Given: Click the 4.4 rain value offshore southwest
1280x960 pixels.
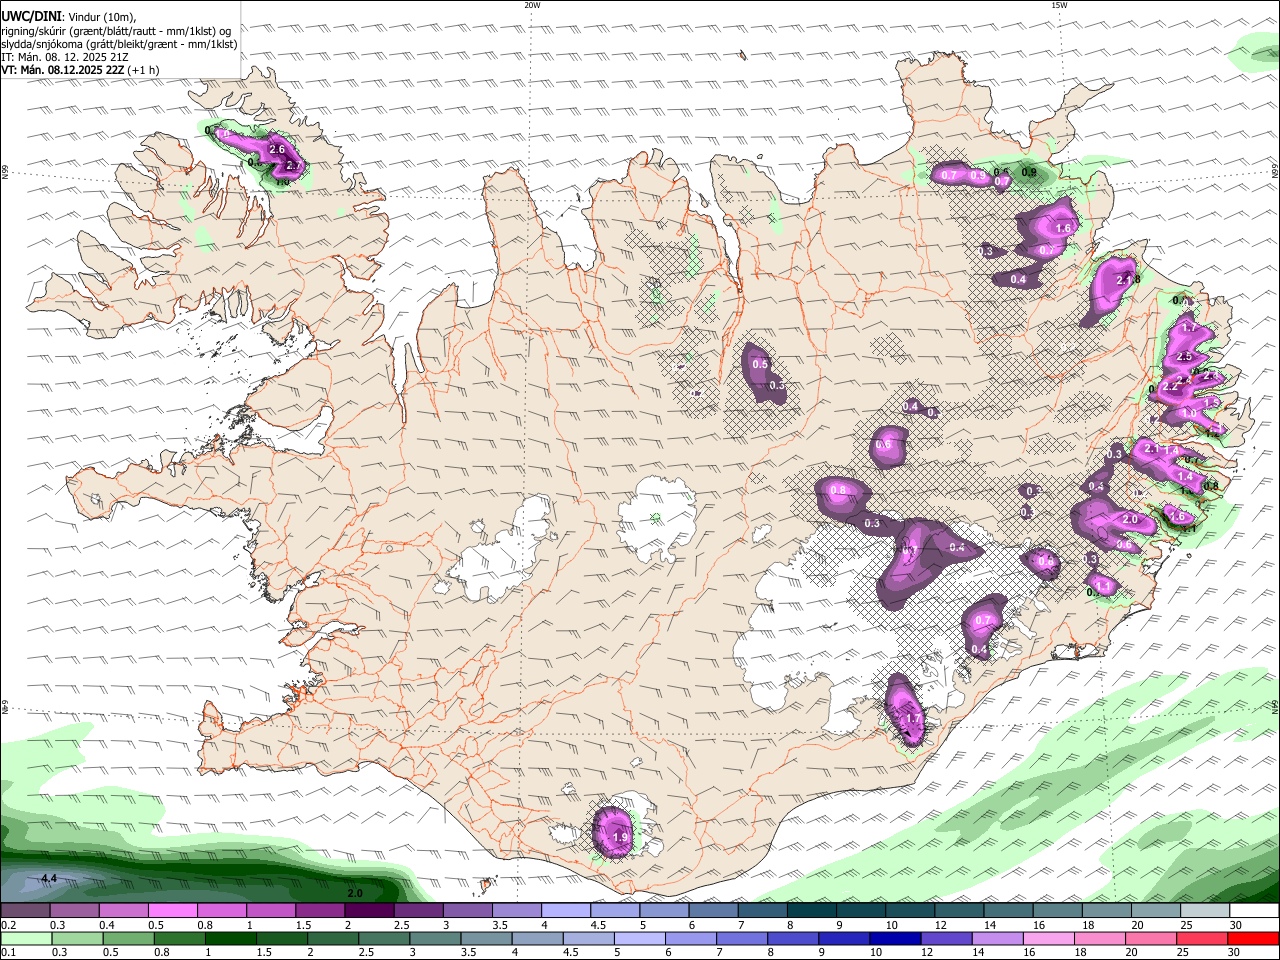Looking at the screenshot, I should (x=49, y=878).
